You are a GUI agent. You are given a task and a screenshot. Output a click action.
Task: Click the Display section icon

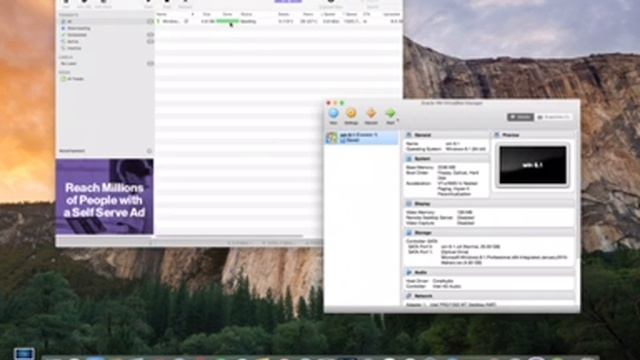tap(409, 203)
